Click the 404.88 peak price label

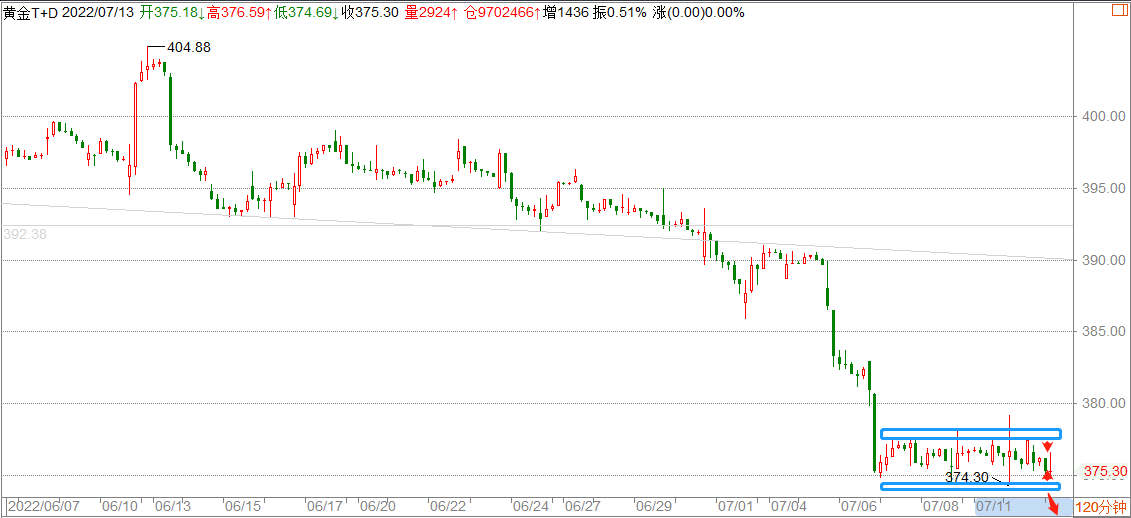189,48
